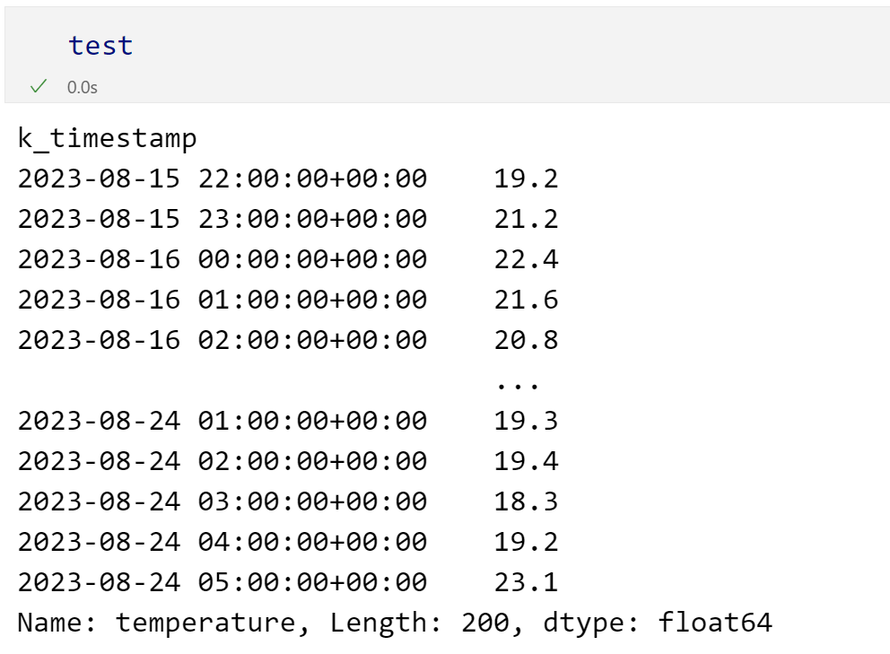Viewport: 890px width, 654px height.
Task: Click the 'Name: temperature' summary text
Action: coord(157,623)
